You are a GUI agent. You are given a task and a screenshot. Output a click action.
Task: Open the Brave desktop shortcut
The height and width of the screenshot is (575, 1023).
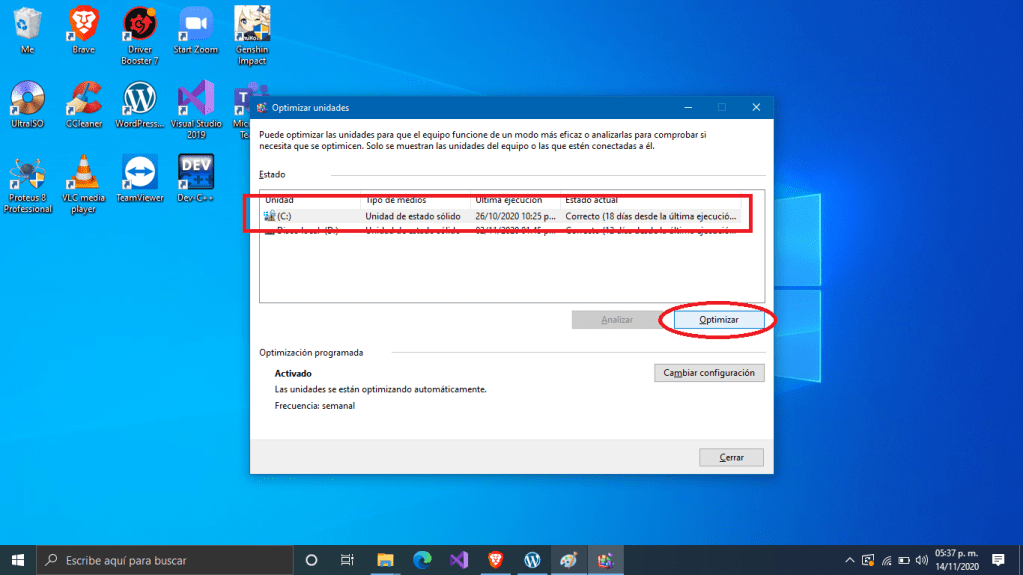pos(84,30)
